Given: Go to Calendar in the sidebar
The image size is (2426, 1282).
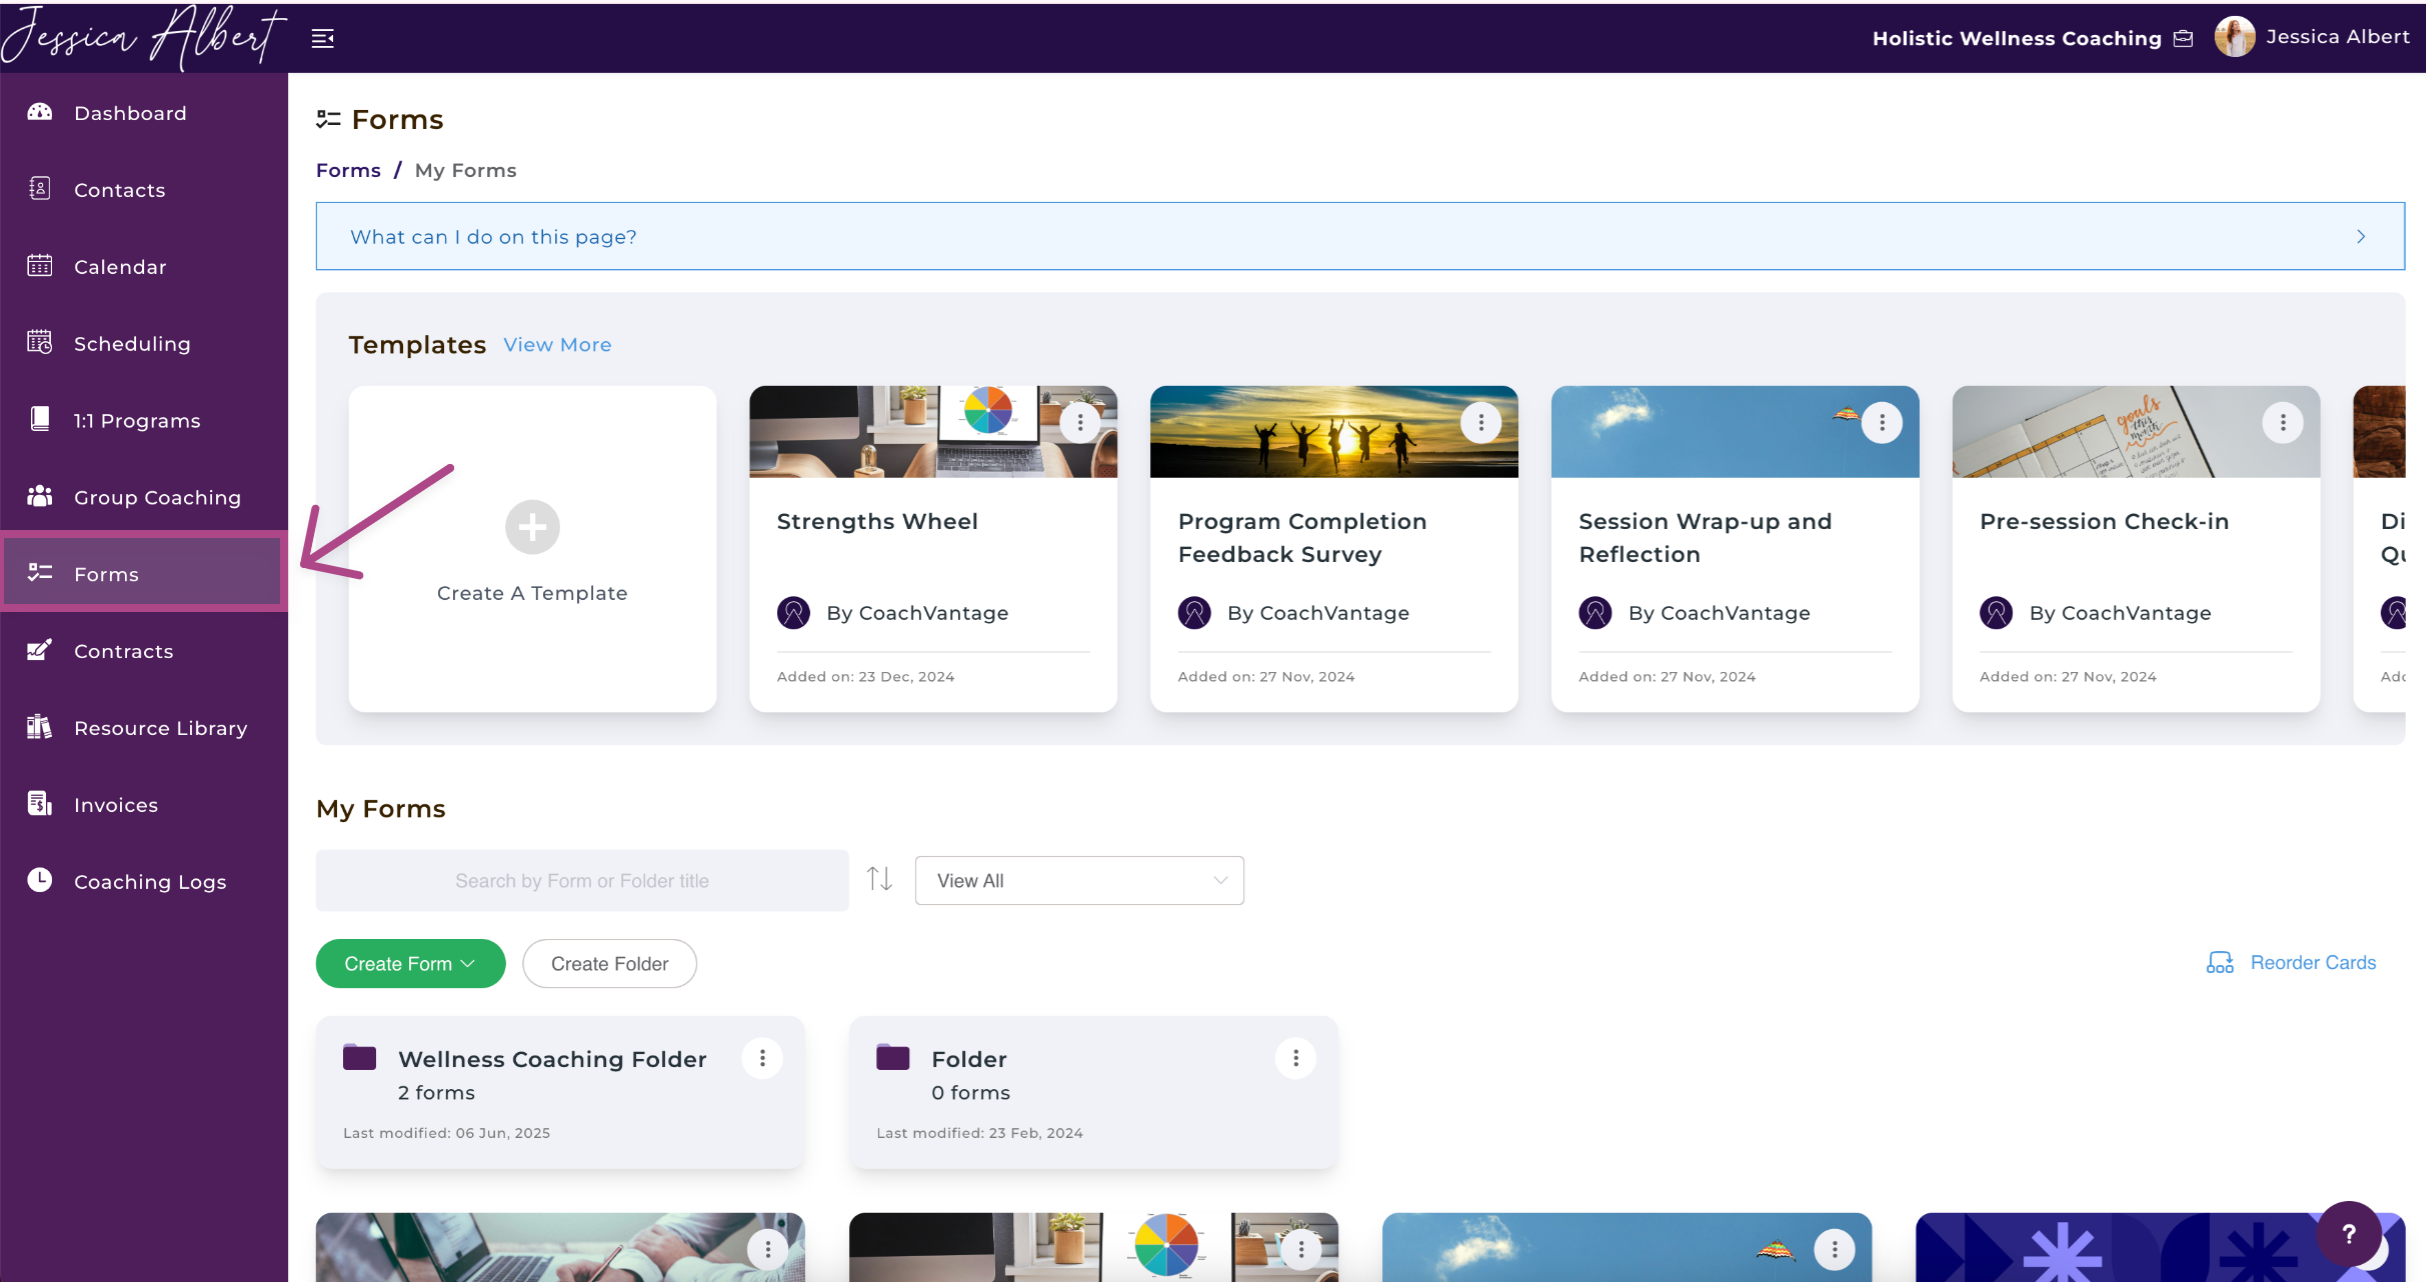Looking at the screenshot, I should tap(144, 267).
